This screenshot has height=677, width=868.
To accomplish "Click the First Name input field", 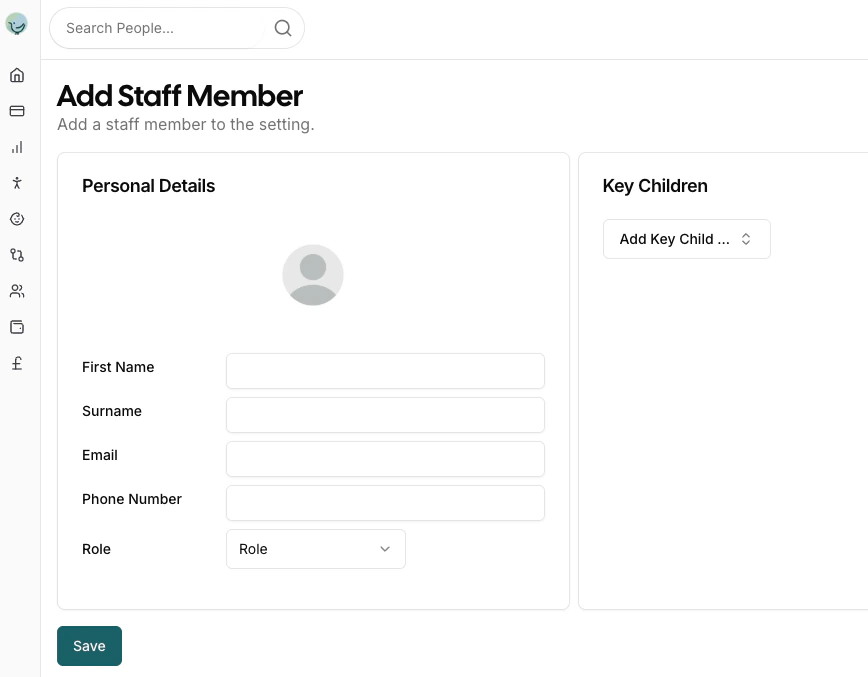I will click(x=385, y=371).
